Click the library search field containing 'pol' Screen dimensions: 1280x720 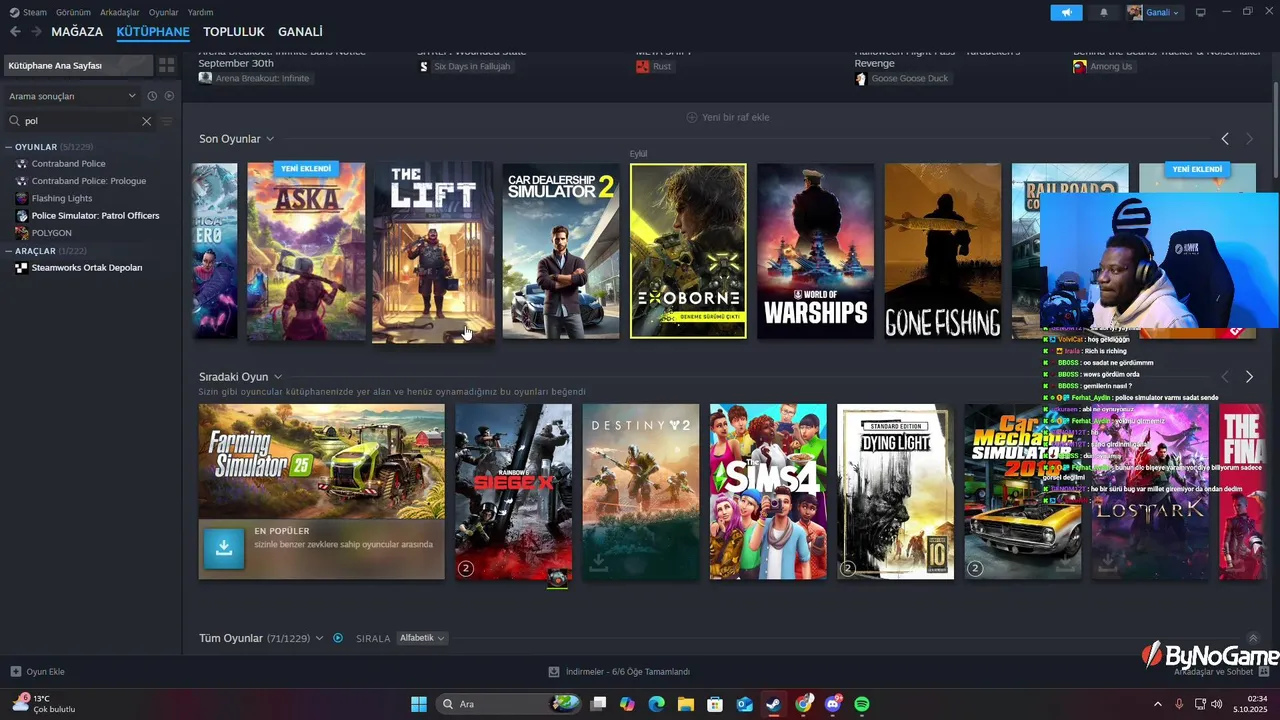[80, 121]
